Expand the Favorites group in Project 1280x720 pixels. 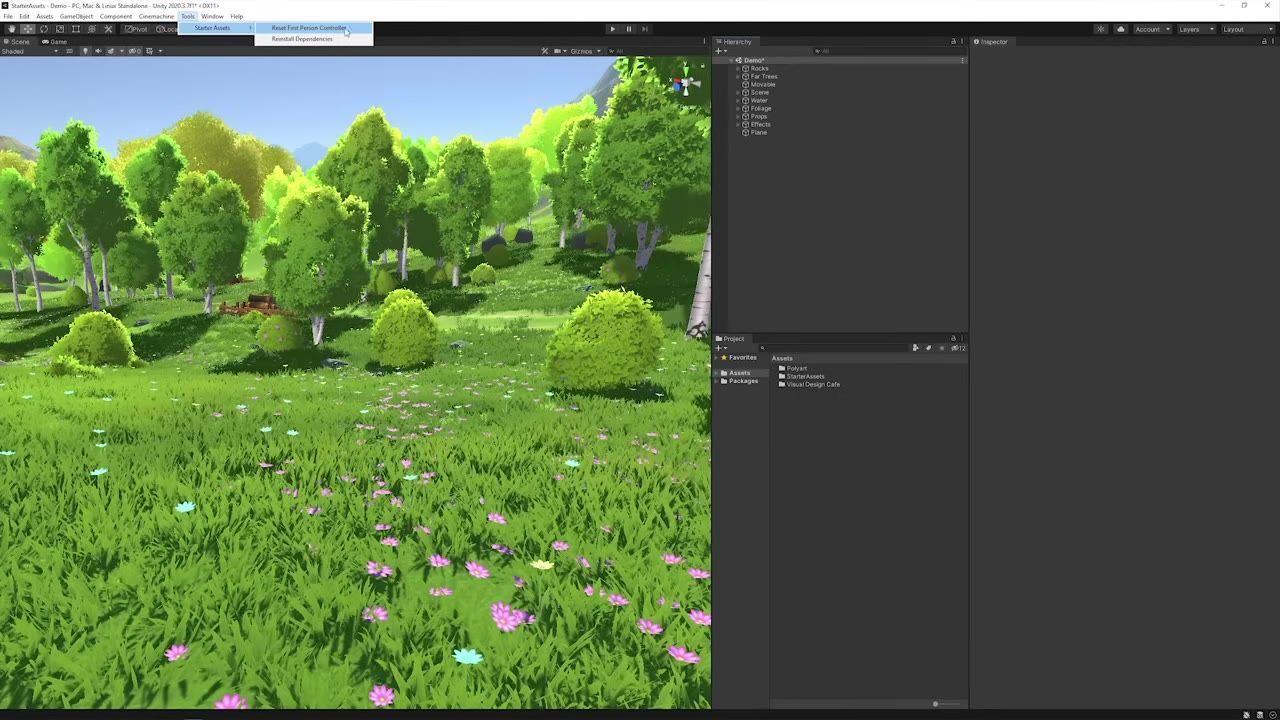(x=717, y=358)
